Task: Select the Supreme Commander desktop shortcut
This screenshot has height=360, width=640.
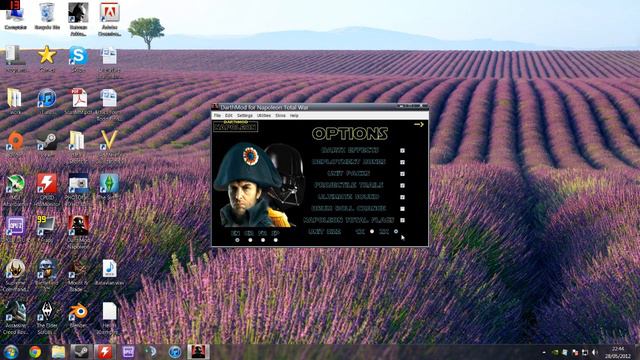Action: (16, 275)
